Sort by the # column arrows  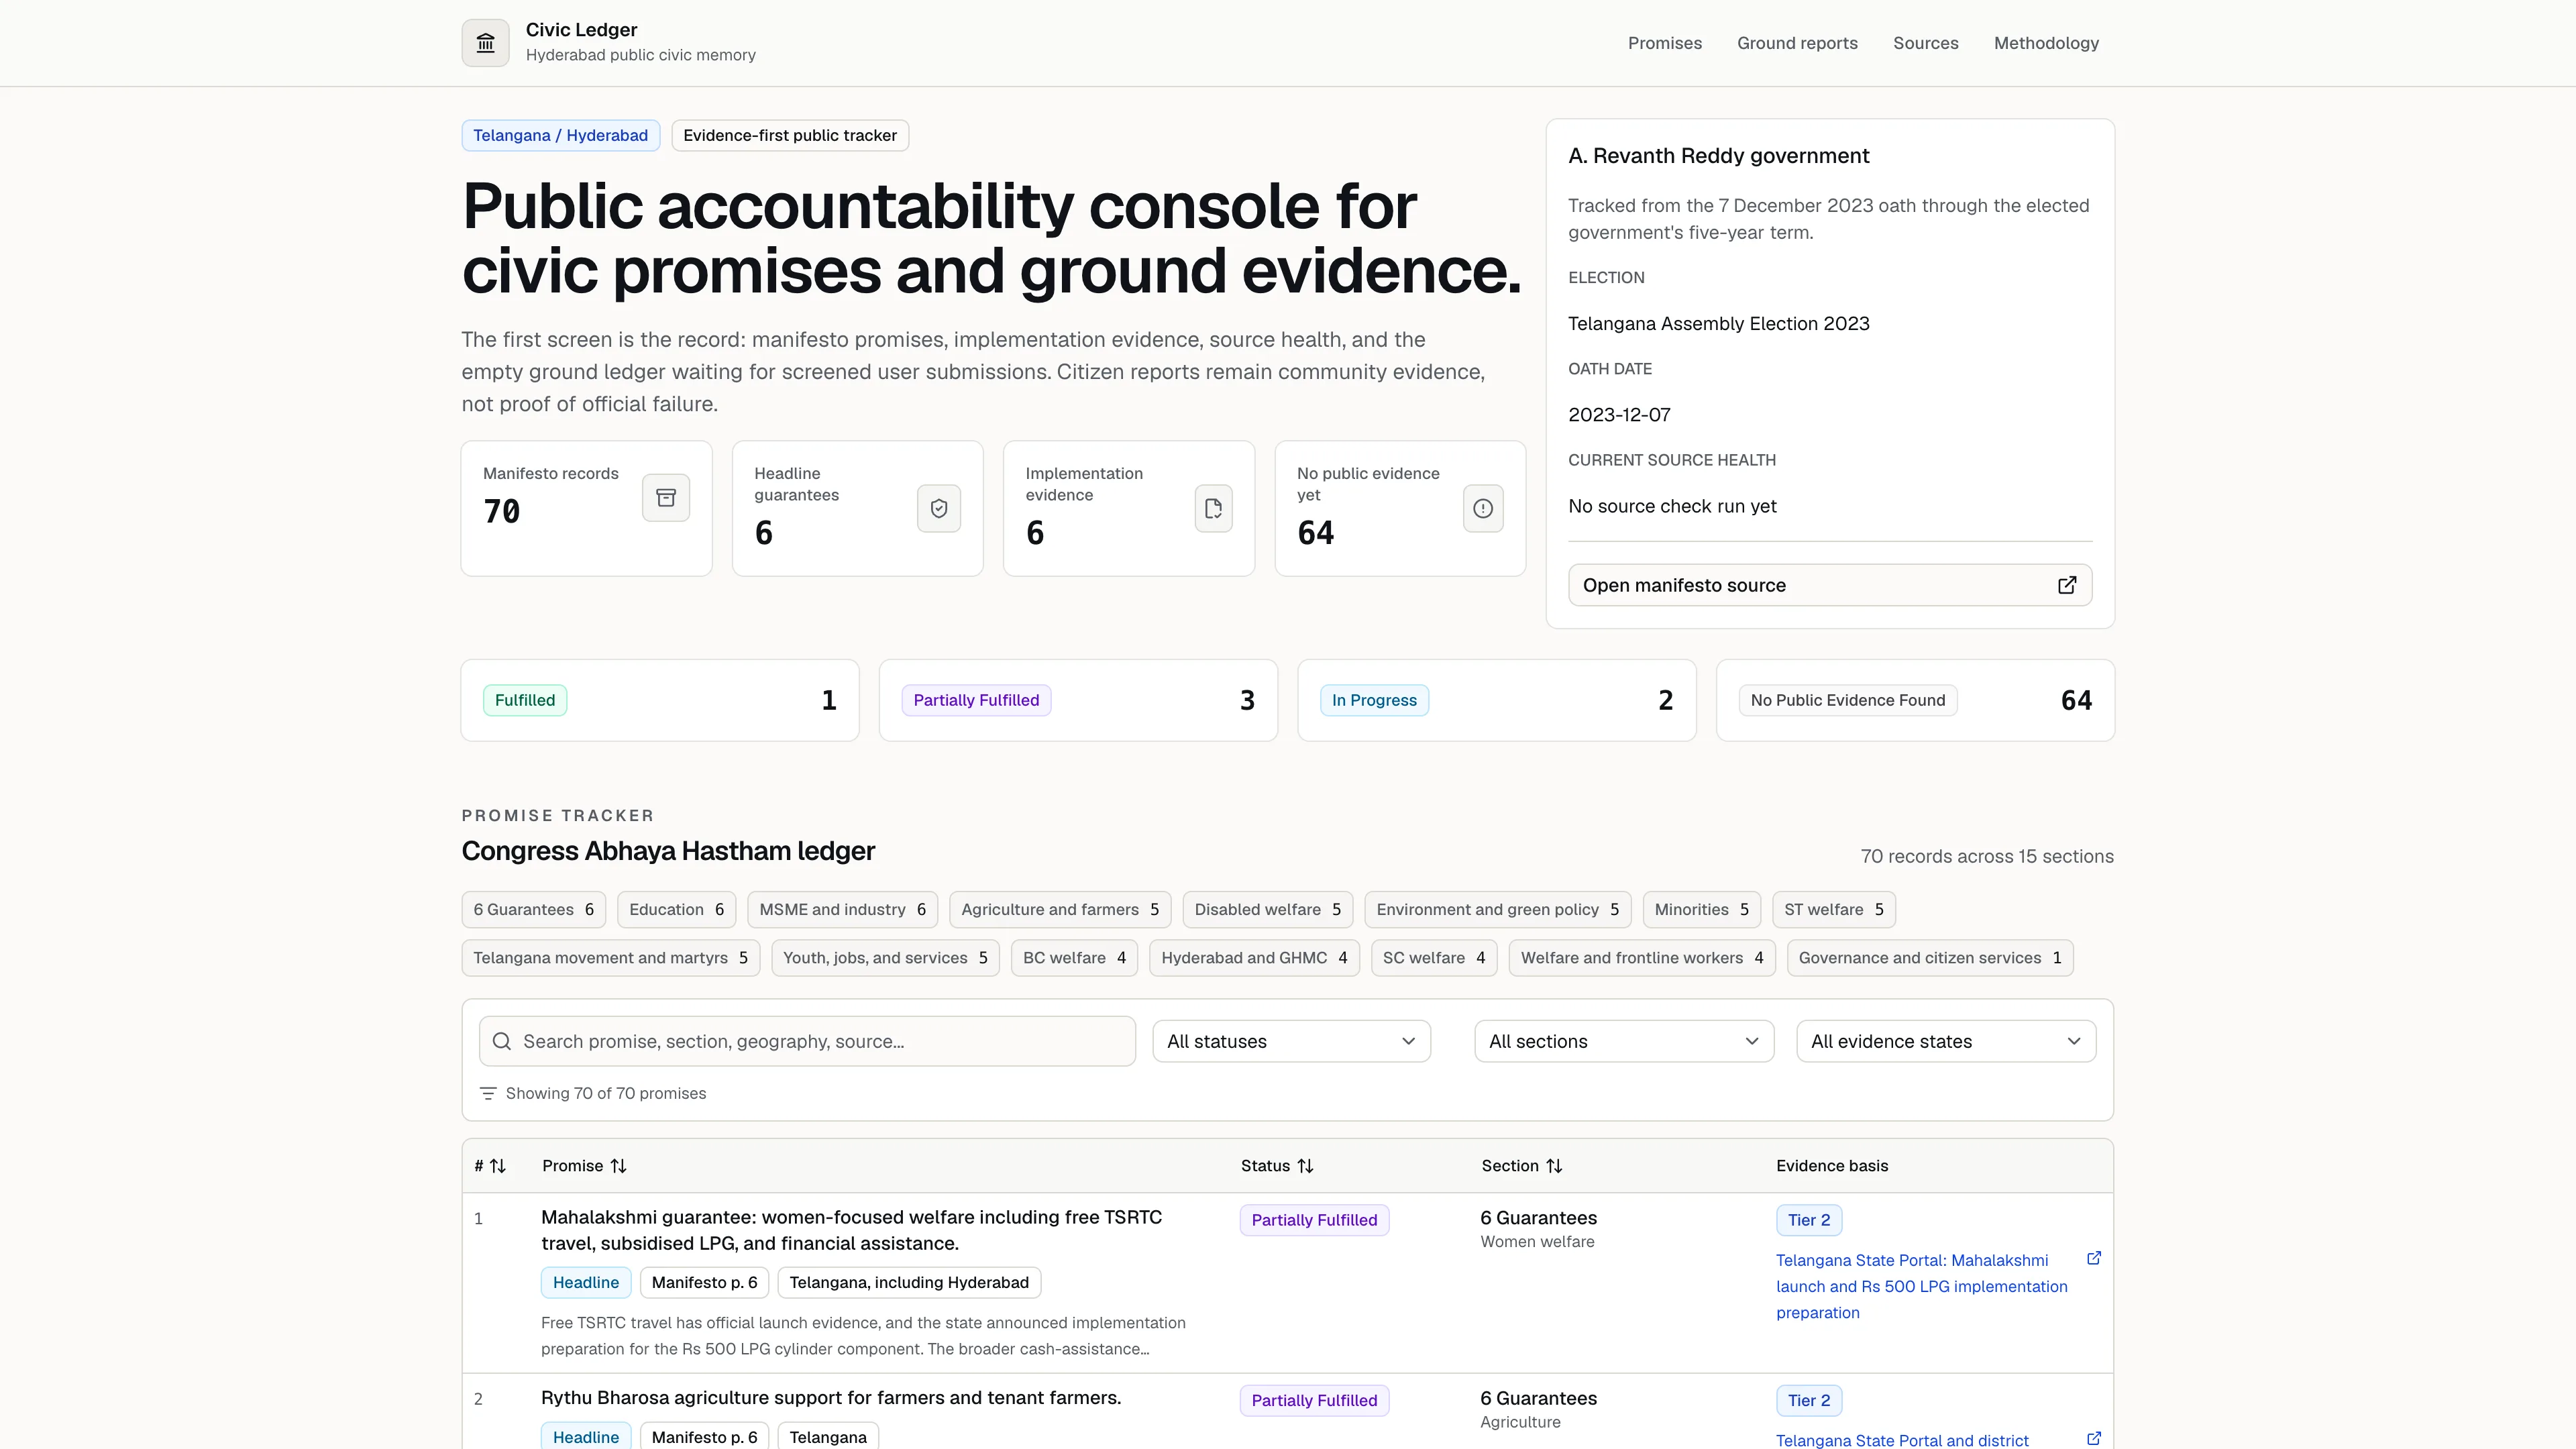coord(498,1166)
